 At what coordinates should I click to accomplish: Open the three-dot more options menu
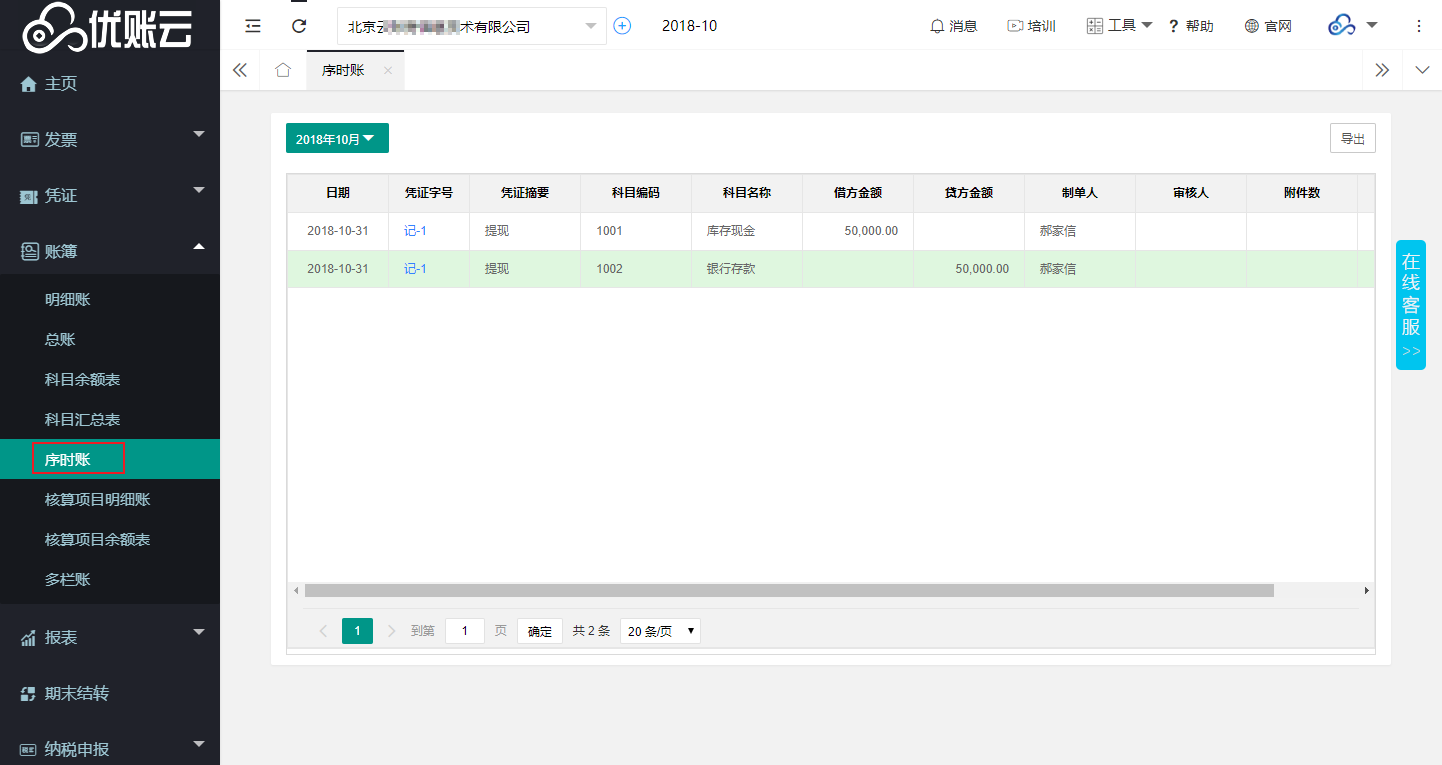point(1418,26)
